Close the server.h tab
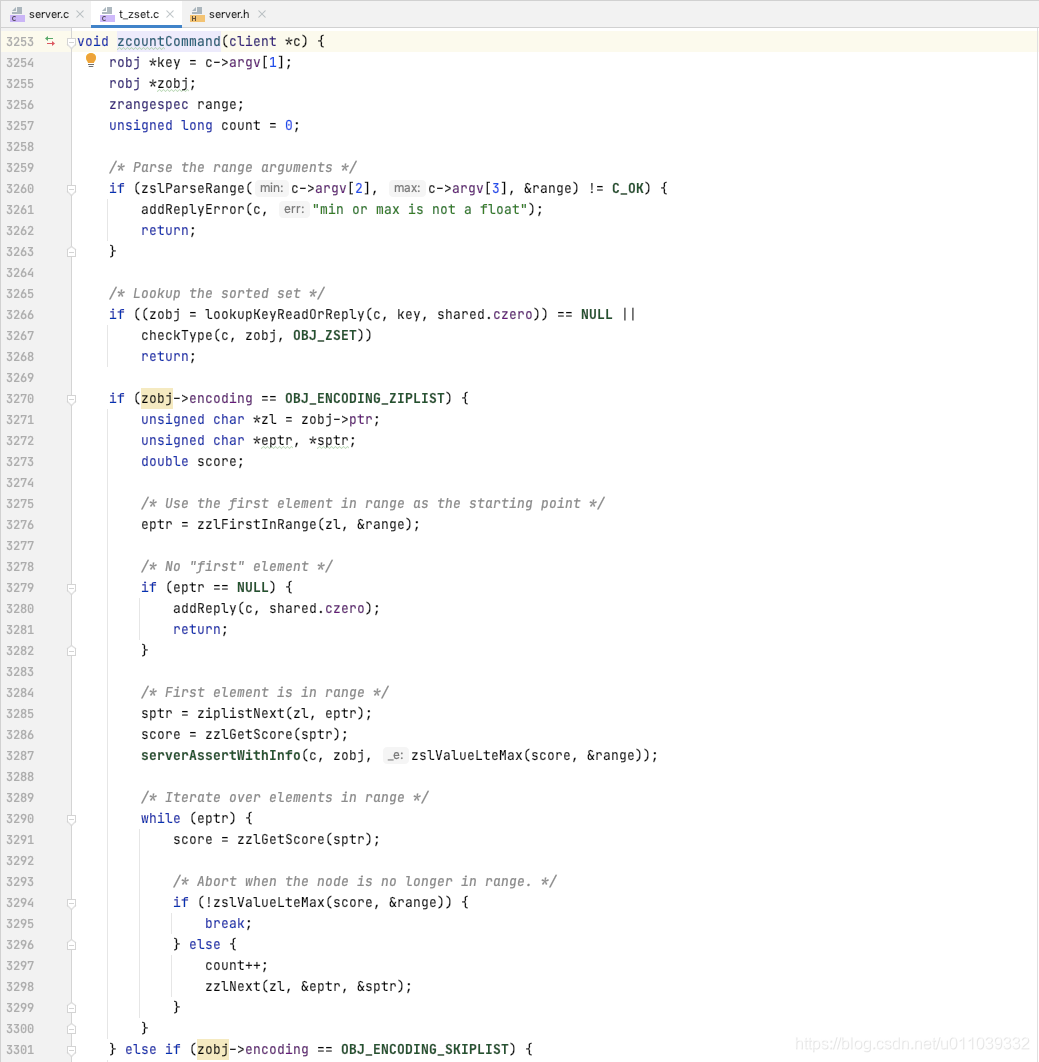The width and height of the screenshot is (1039, 1062). pos(262,14)
